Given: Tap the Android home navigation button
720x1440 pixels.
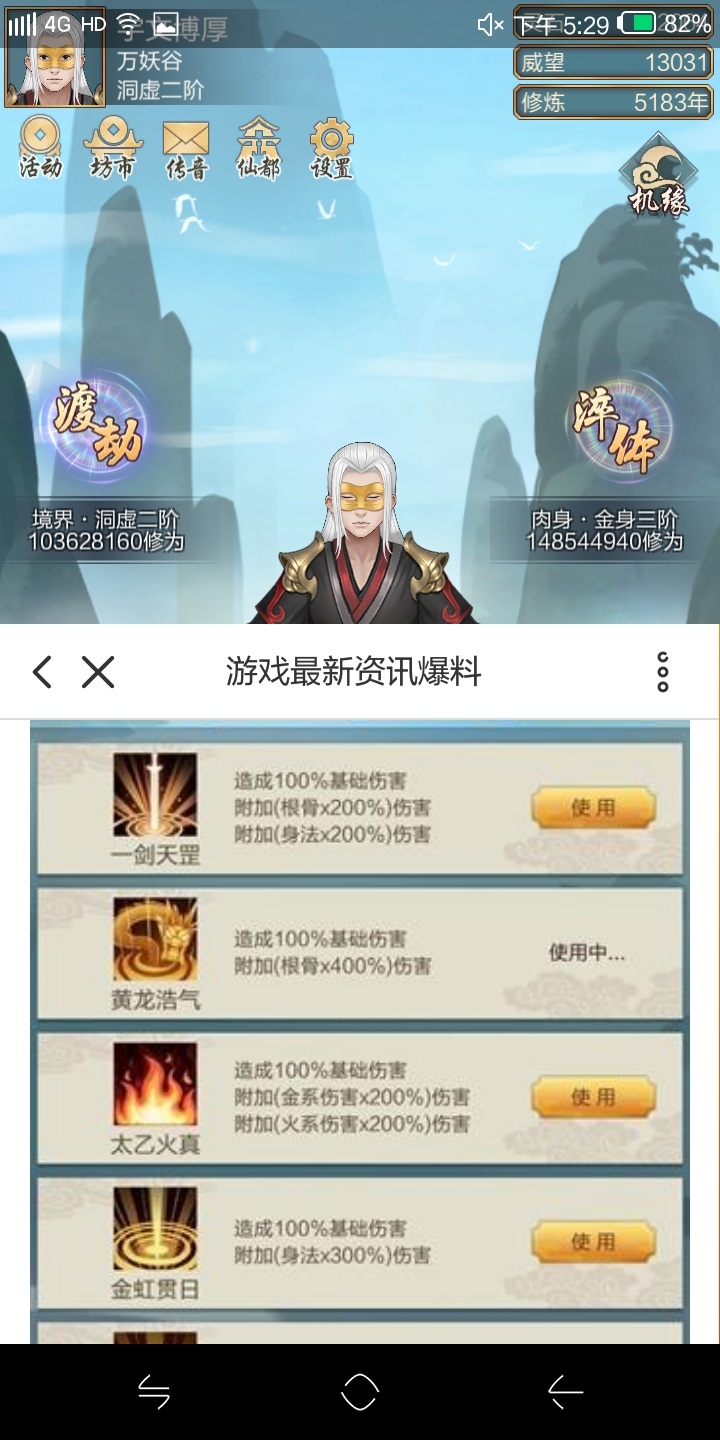Looking at the screenshot, I should 360,1392.
